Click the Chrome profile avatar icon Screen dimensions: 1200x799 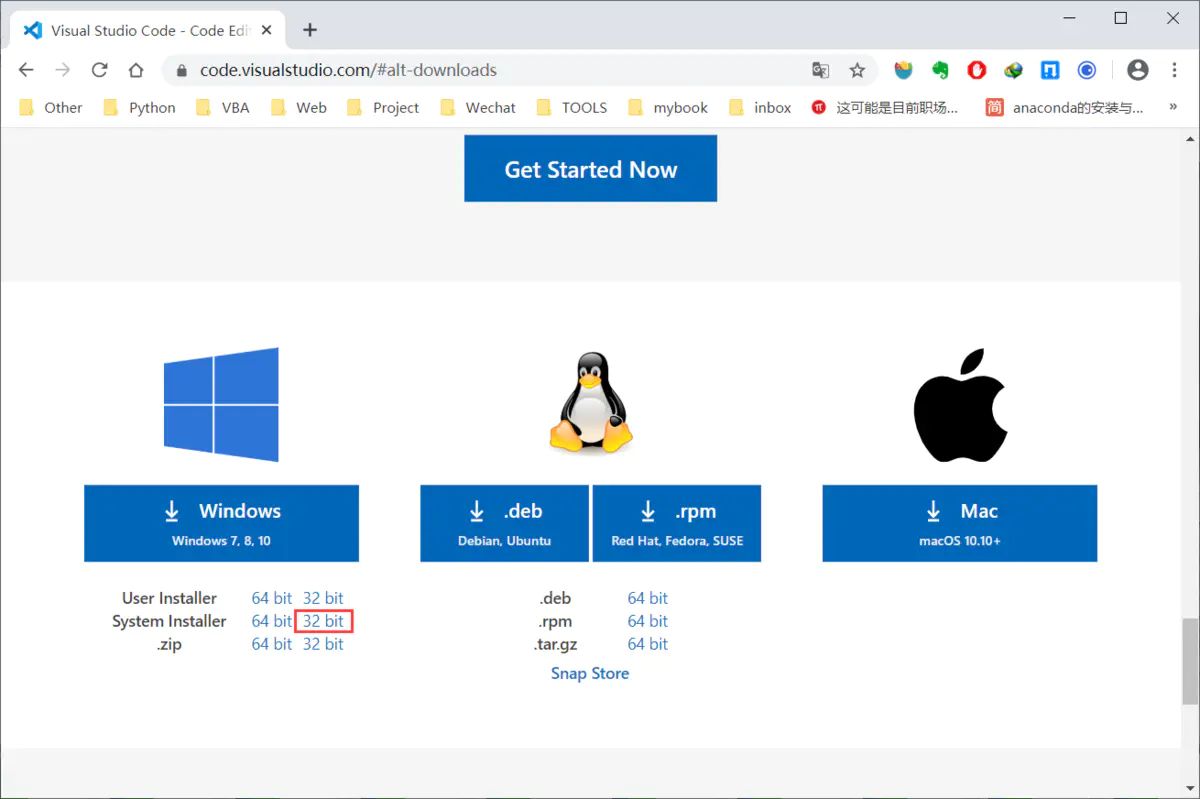click(1138, 70)
